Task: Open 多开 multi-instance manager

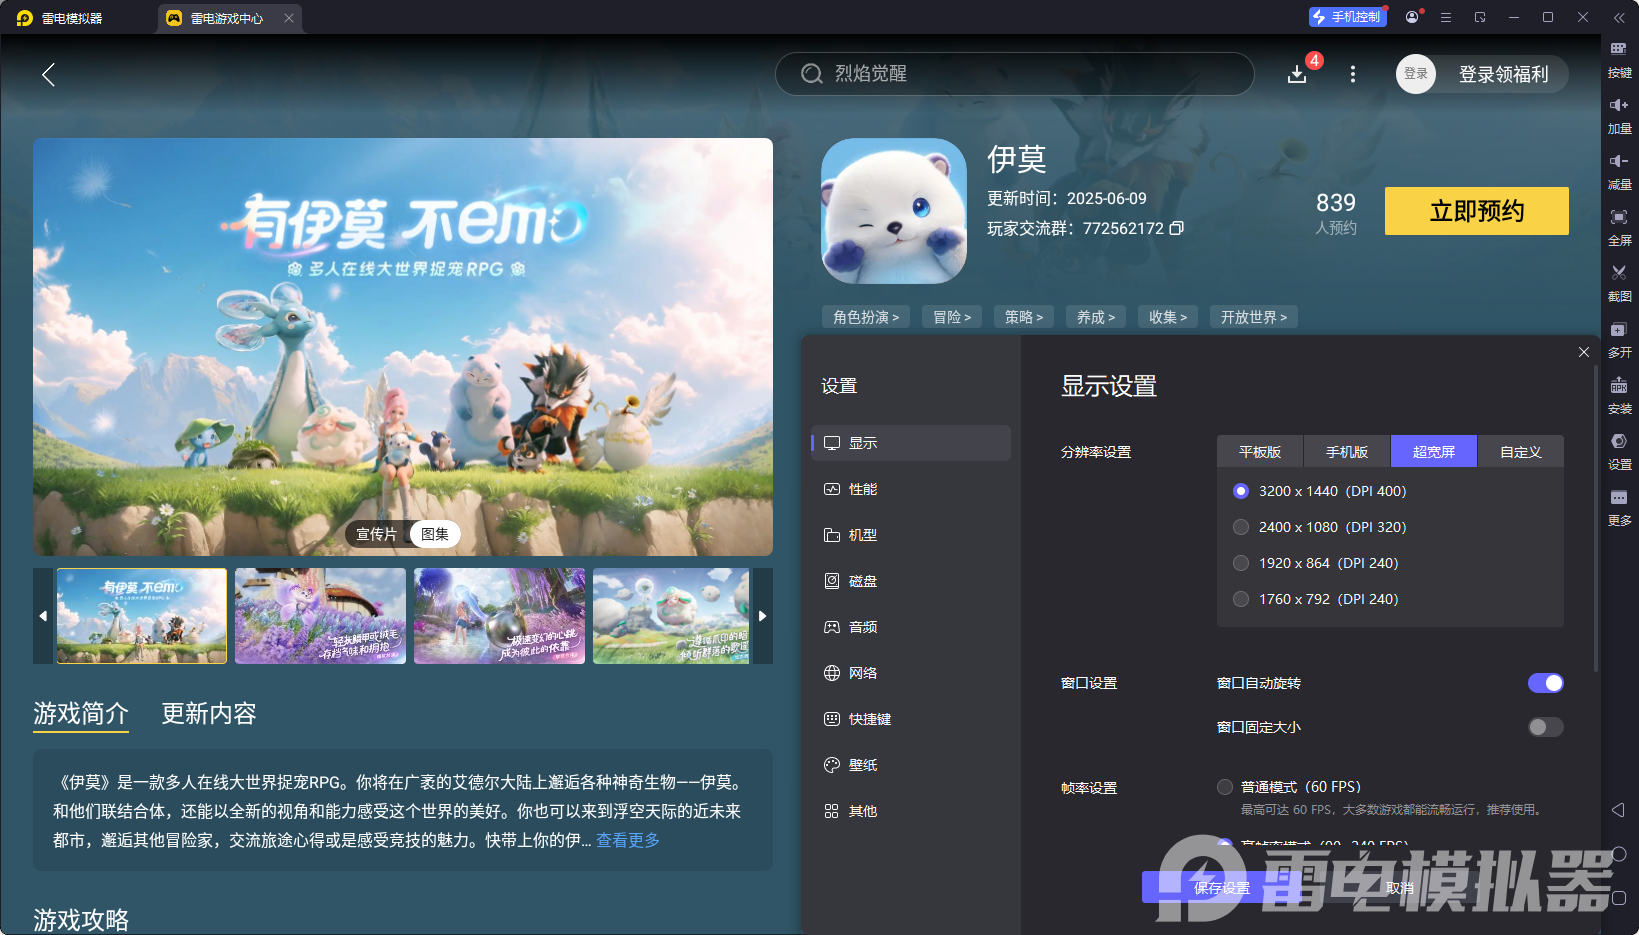Action: (x=1619, y=340)
